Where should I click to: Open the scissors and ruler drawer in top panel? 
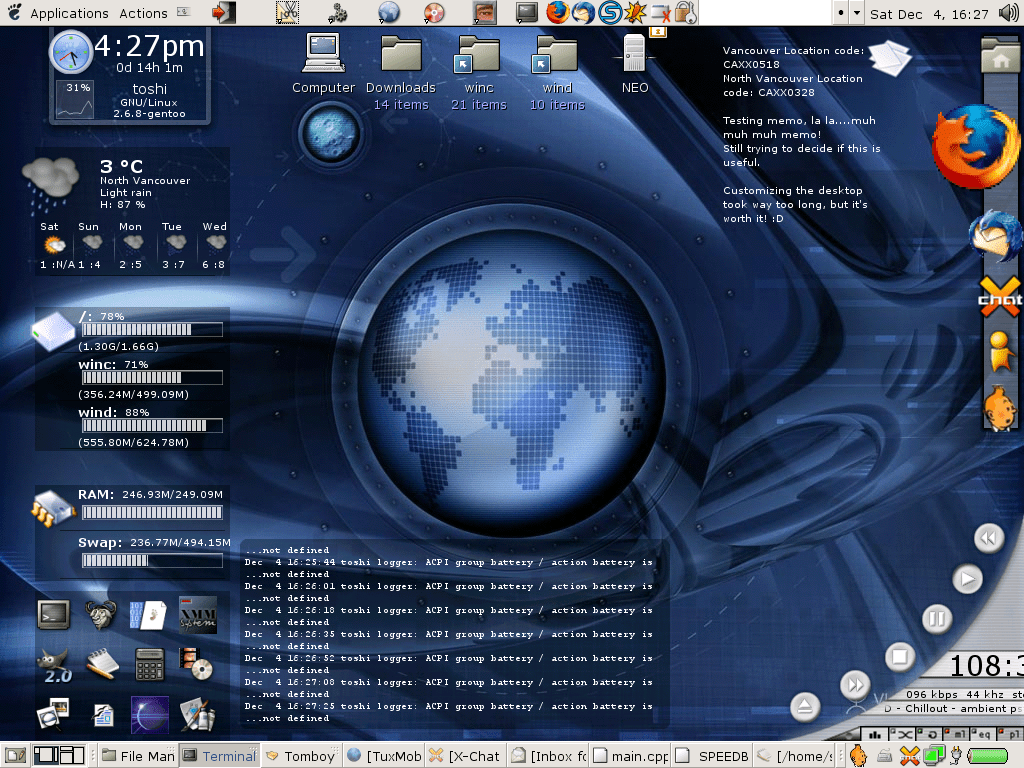coord(287,12)
